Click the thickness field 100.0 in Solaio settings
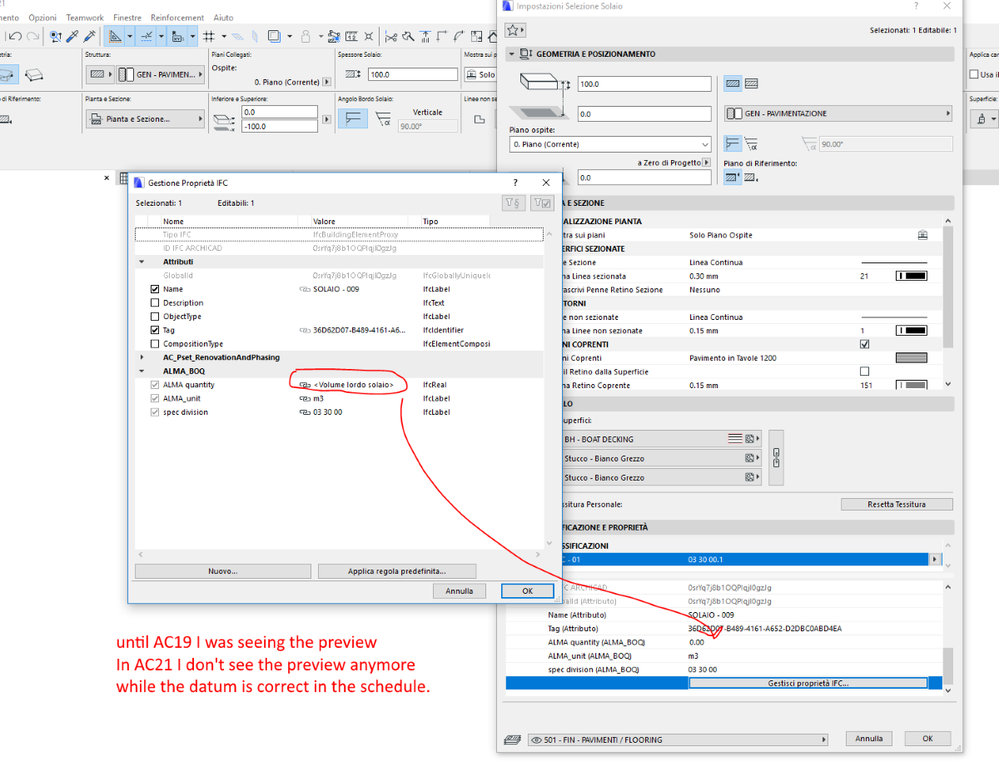999x773 pixels. click(644, 84)
